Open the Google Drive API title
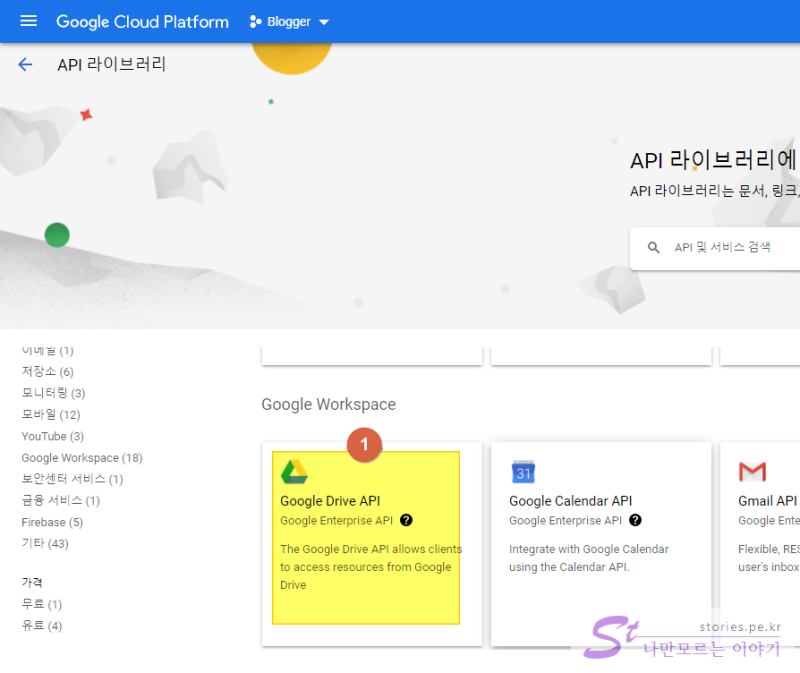This screenshot has height=673, width=800. pos(330,501)
